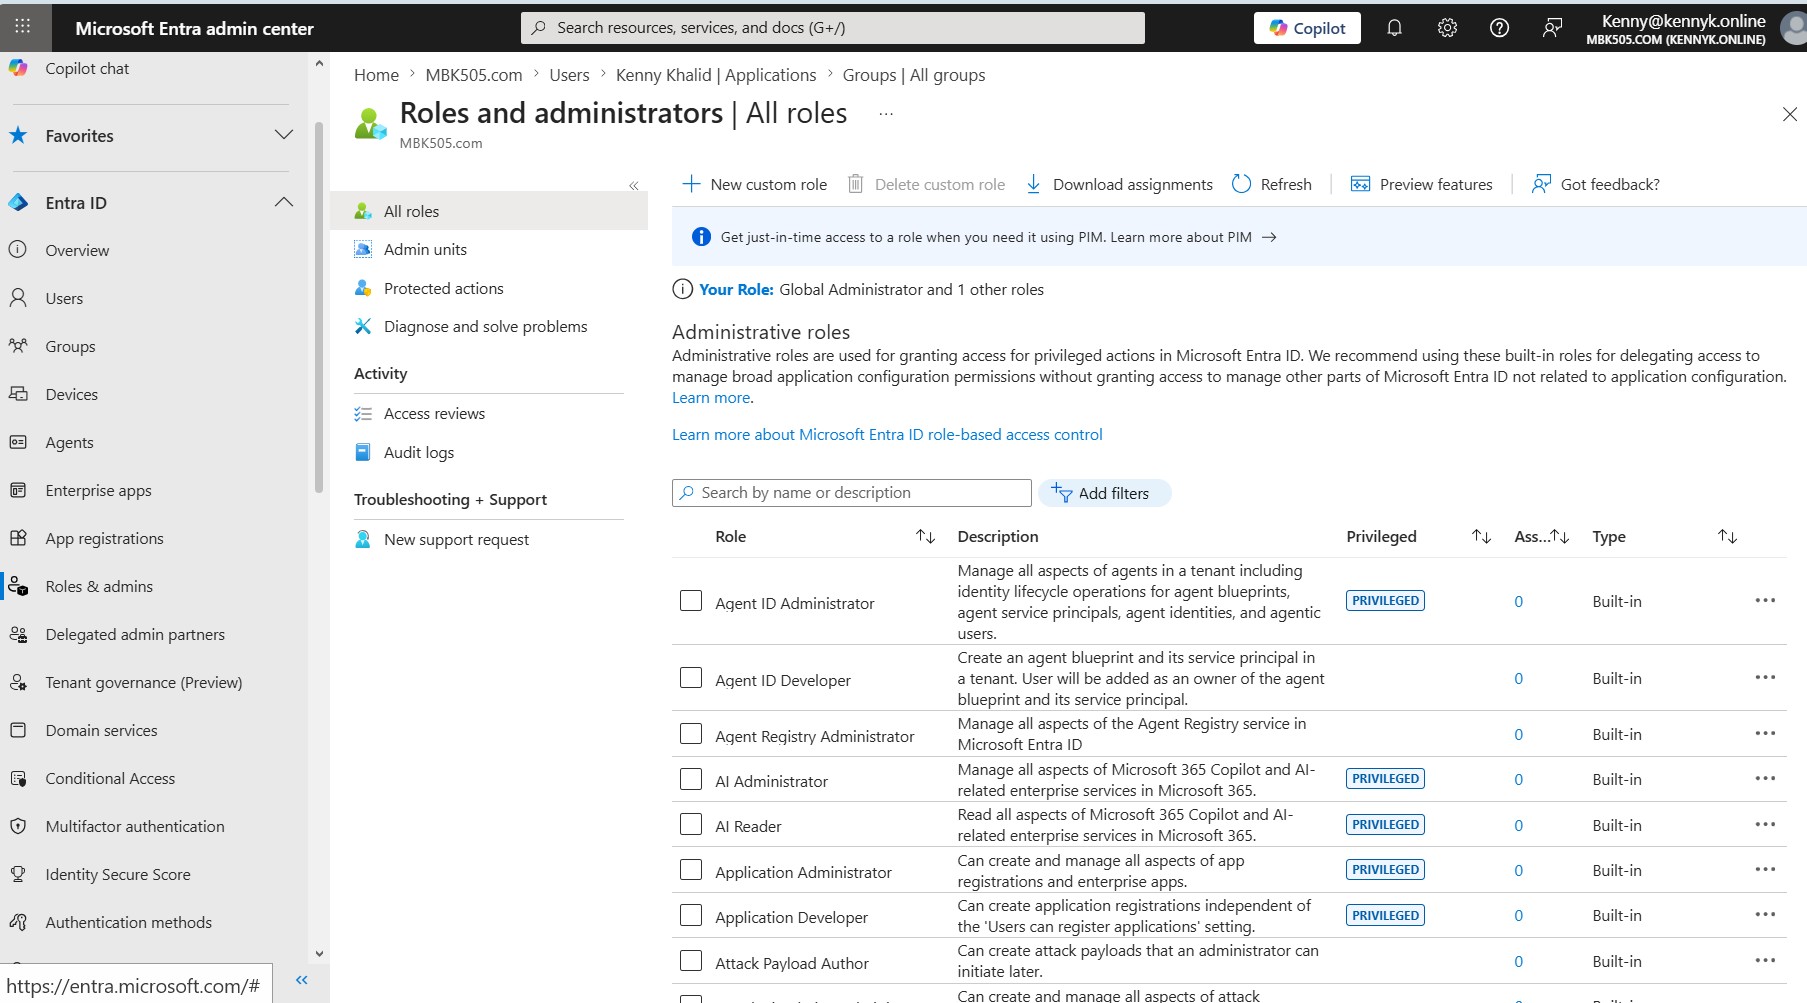Click Groups | All groups breadcrumb

click(x=914, y=75)
